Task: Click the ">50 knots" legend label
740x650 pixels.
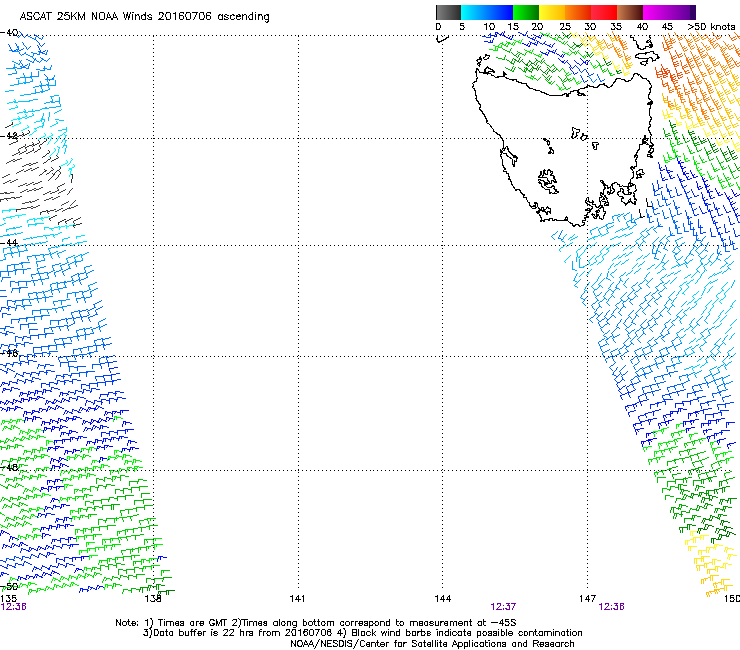Action: (x=711, y=27)
